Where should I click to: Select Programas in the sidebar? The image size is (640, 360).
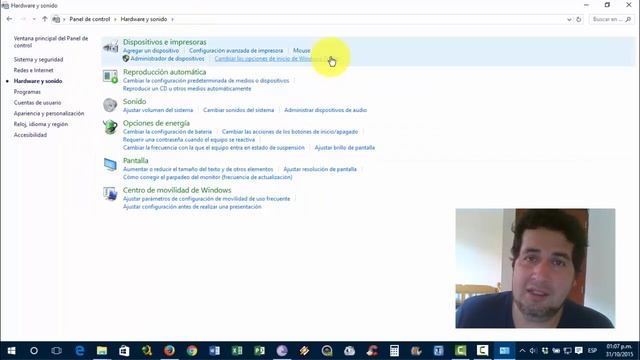pos(27,92)
